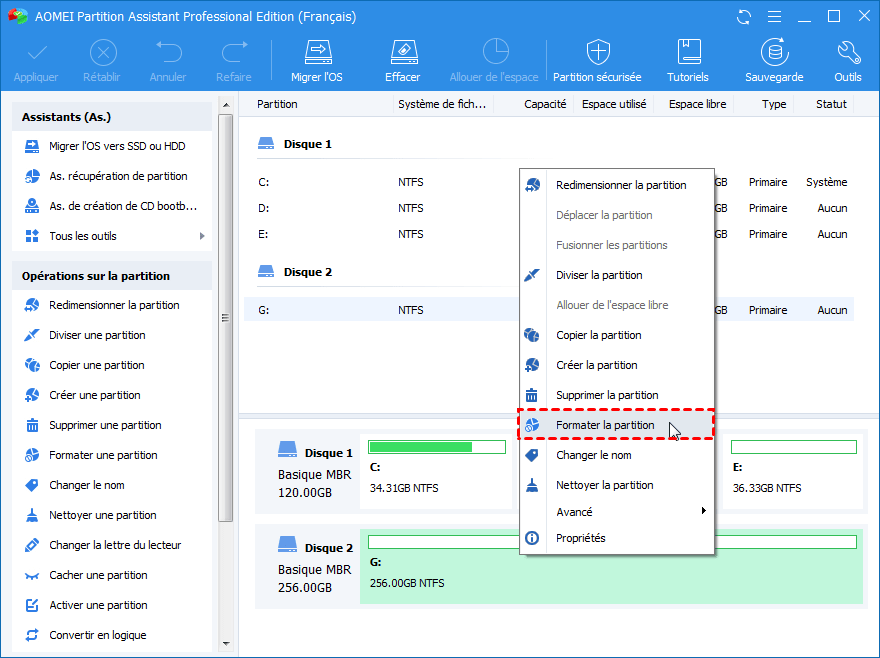
Task: Click the Rétablir toolbar icon
Action: pos(103,53)
